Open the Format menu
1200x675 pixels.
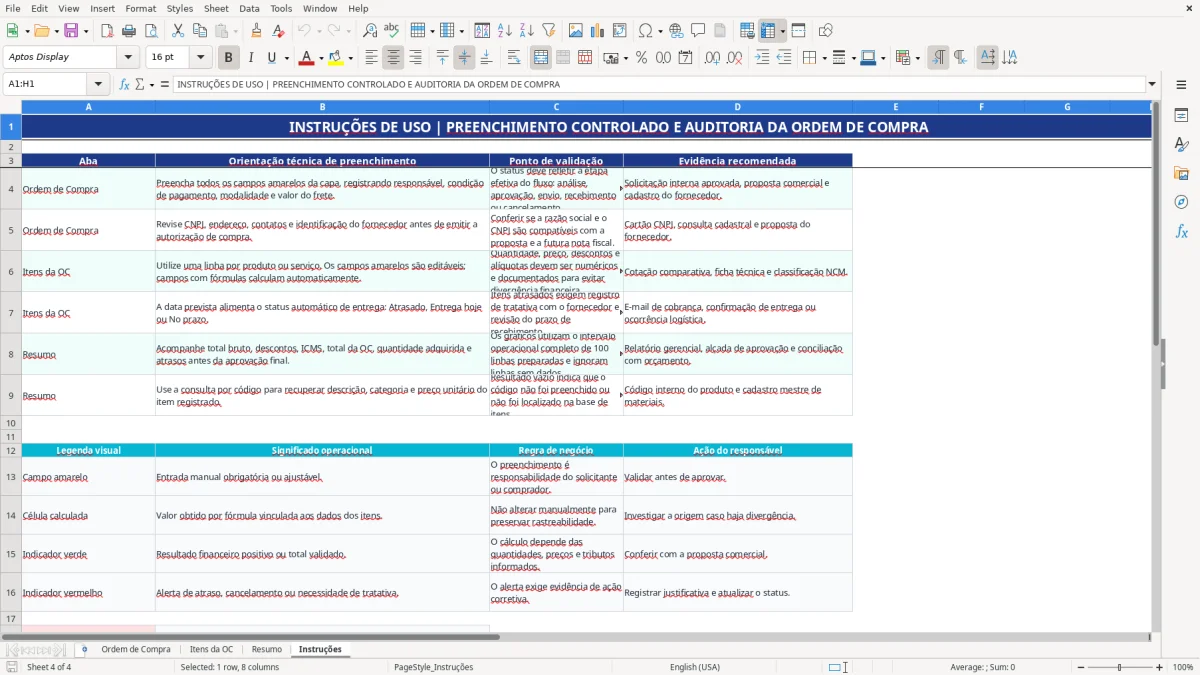pos(140,8)
